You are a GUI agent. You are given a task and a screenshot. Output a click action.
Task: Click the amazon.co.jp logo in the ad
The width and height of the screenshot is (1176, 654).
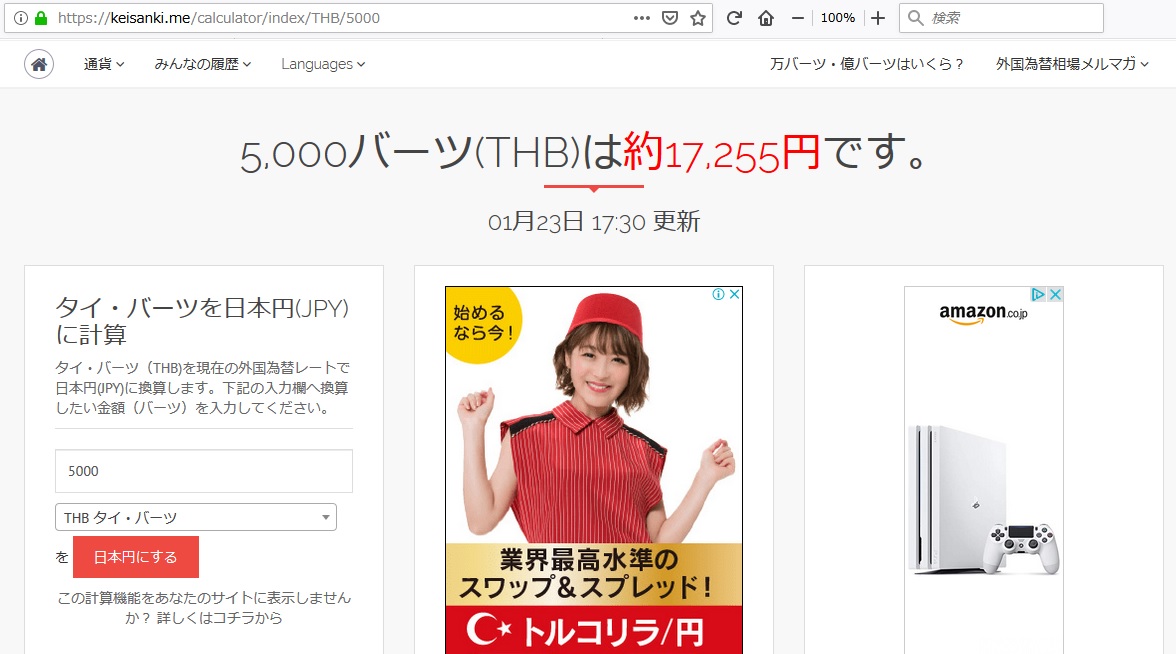(983, 314)
